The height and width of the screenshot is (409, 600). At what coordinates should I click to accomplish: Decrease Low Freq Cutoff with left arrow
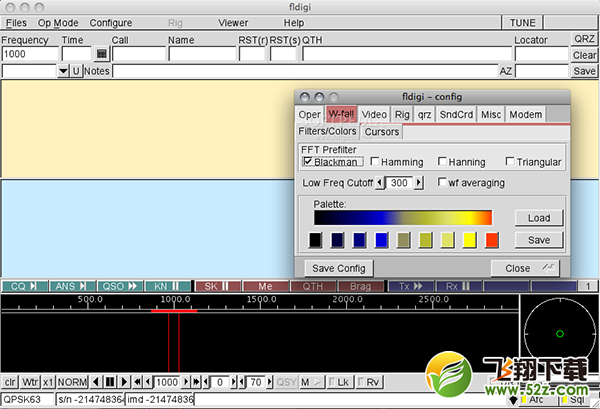tap(380, 183)
